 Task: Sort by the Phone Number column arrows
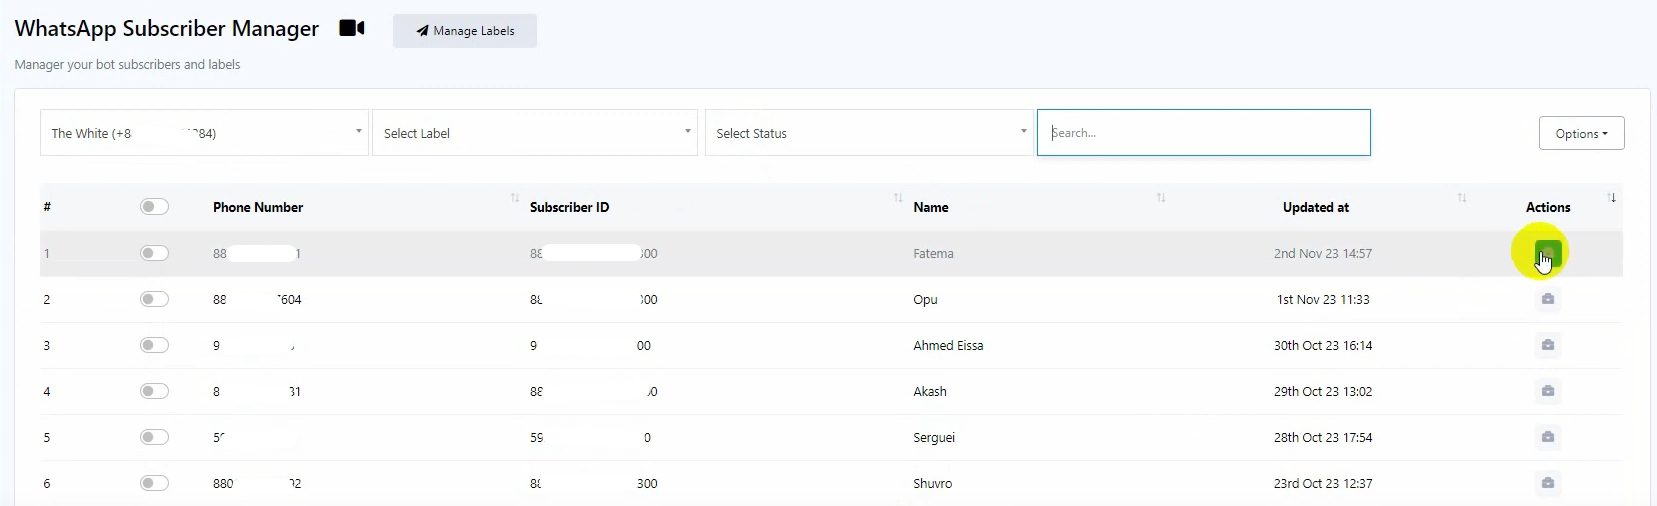pyautogui.click(x=514, y=198)
